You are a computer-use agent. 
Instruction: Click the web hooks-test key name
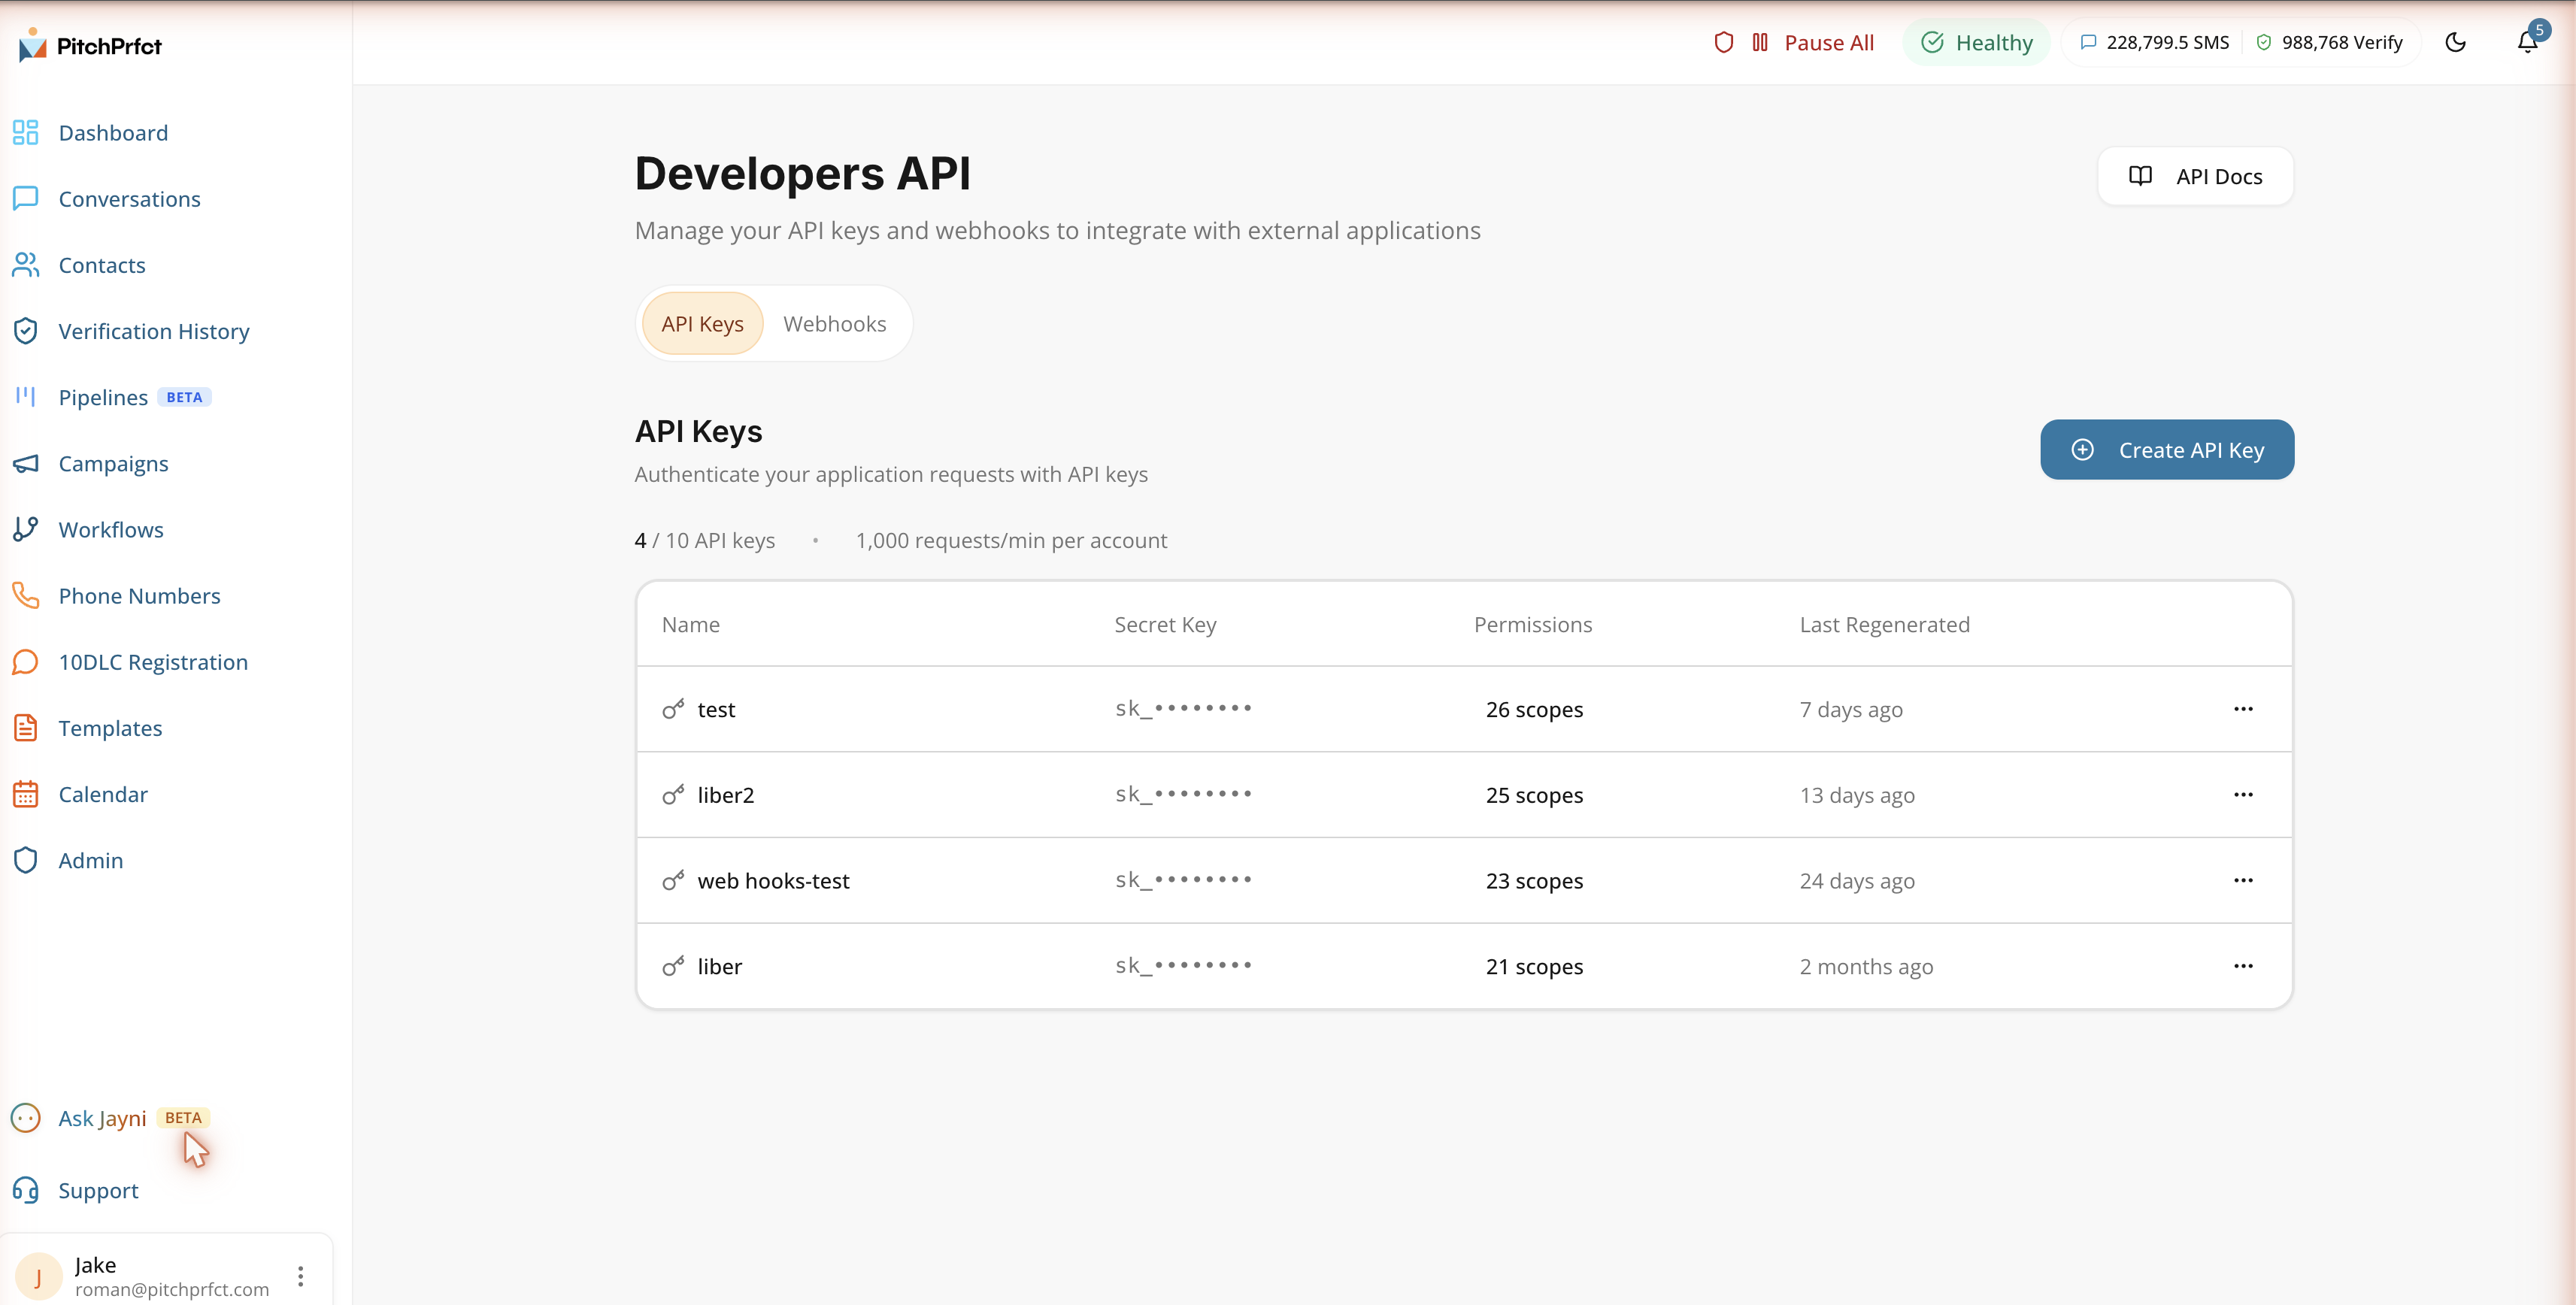[773, 880]
